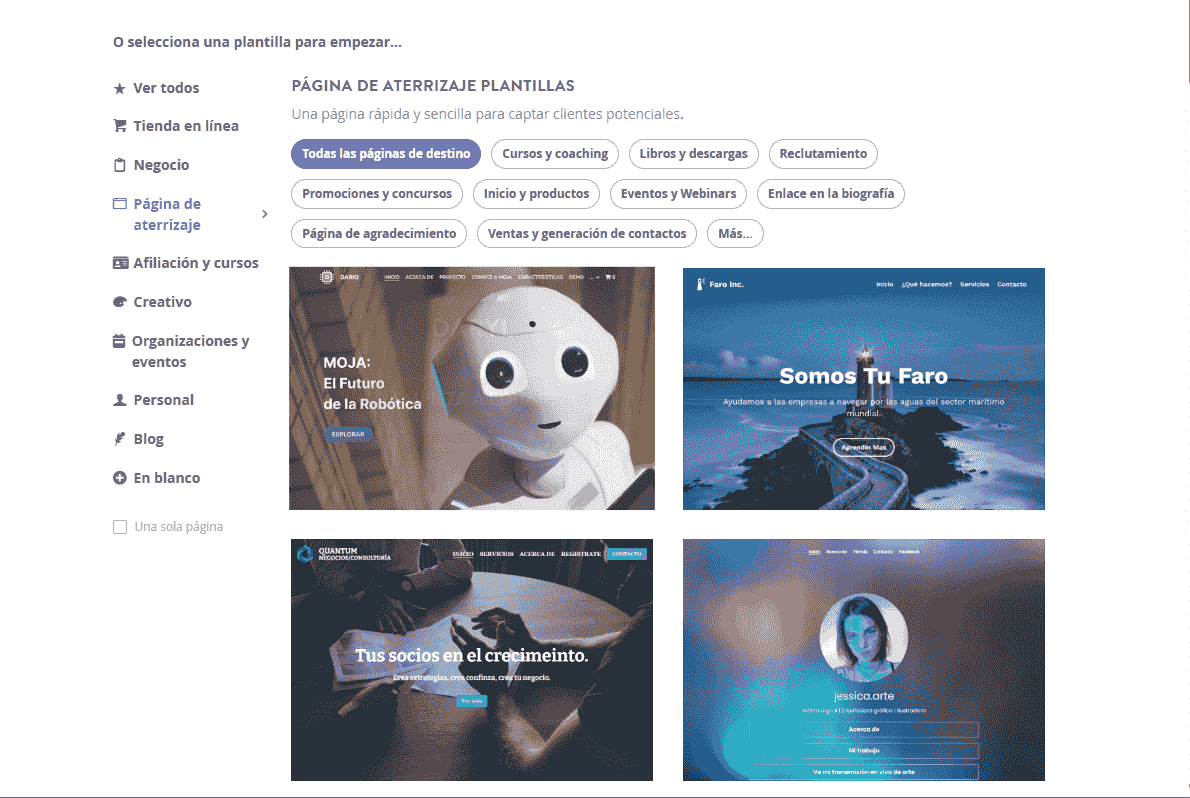Click the star icon beside Ver todos
The width and height of the screenshot is (1190, 798).
click(119, 88)
